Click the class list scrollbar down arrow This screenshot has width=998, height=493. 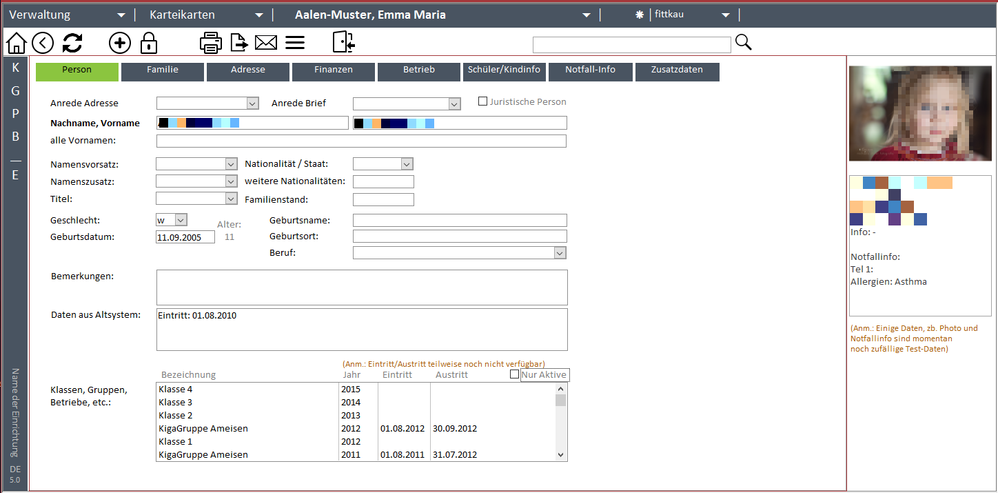click(560, 455)
